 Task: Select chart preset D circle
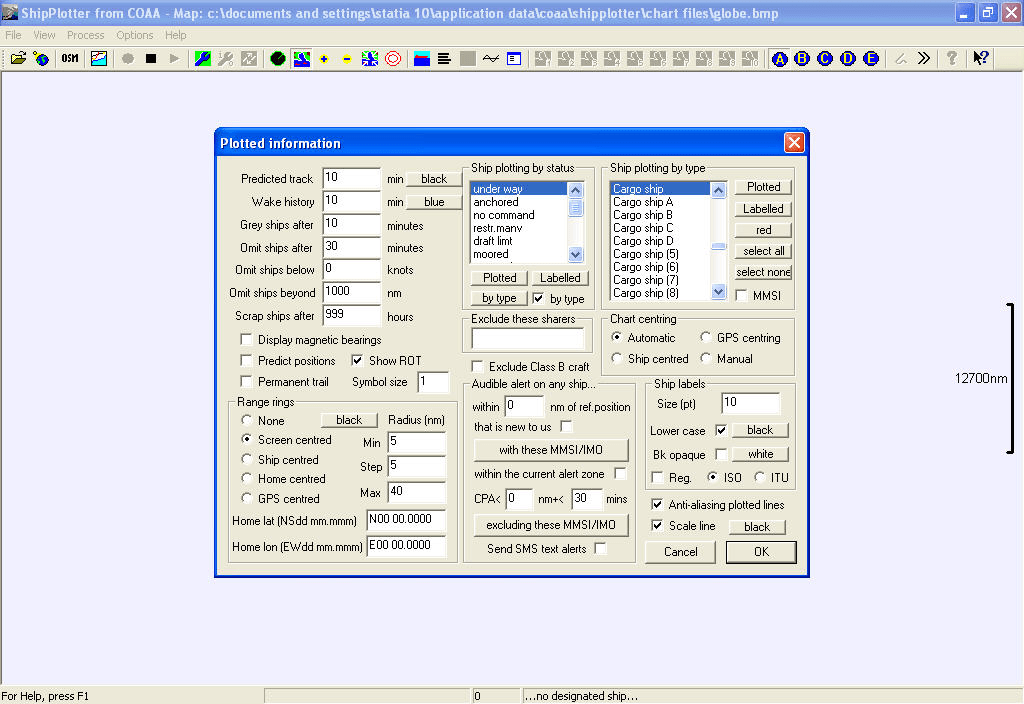click(x=848, y=59)
